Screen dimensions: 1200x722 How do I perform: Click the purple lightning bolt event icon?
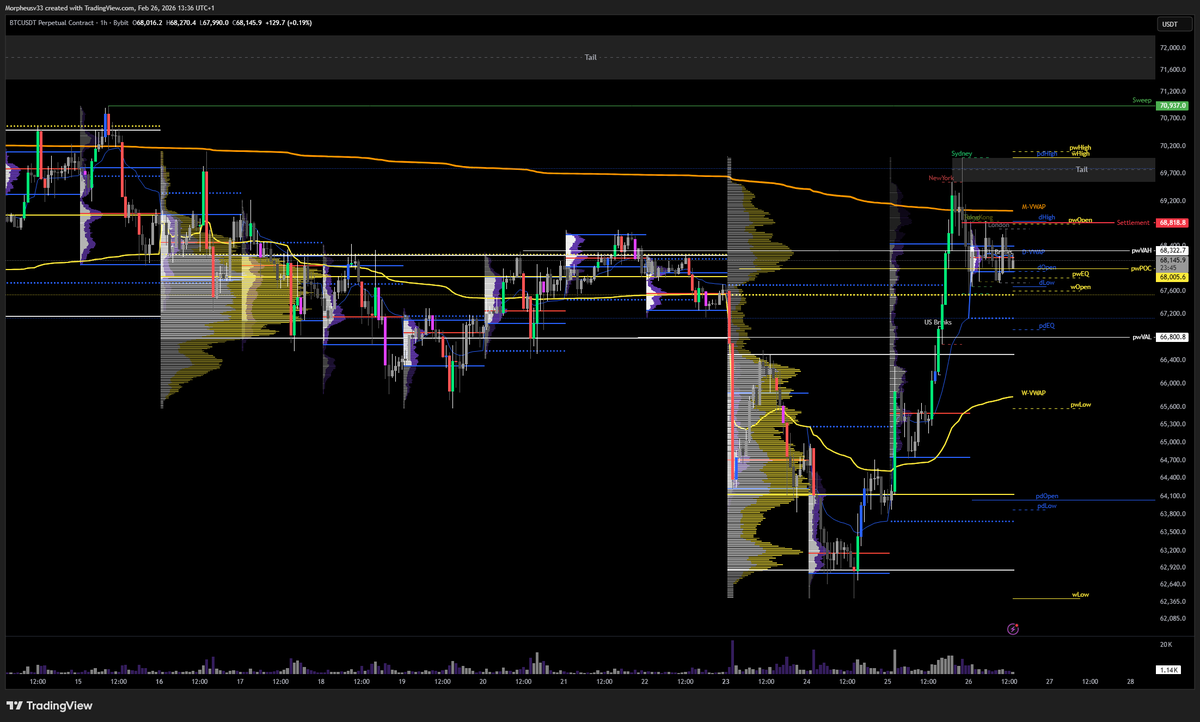[1013, 629]
